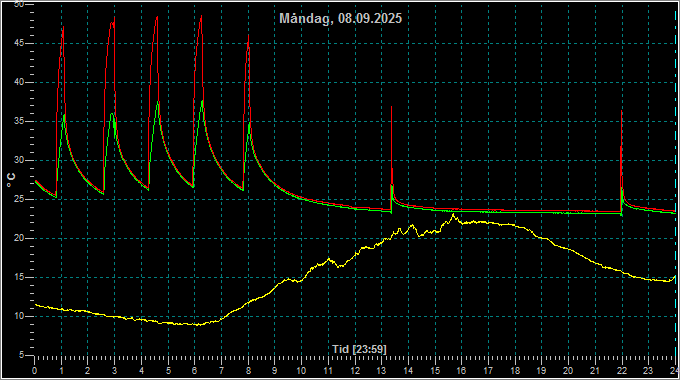
Task: Click the yellow curve maximum before hour 16
Action: tap(453, 214)
